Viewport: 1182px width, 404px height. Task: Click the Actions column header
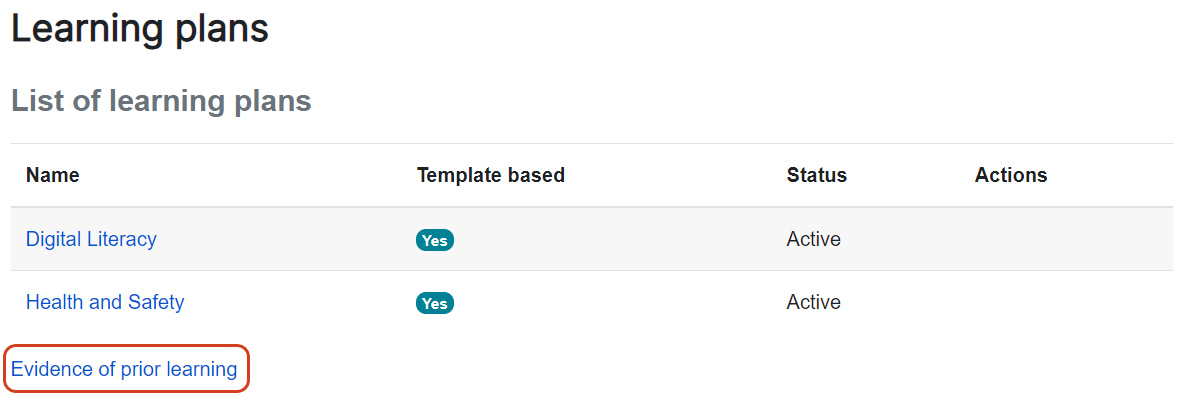click(1010, 175)
